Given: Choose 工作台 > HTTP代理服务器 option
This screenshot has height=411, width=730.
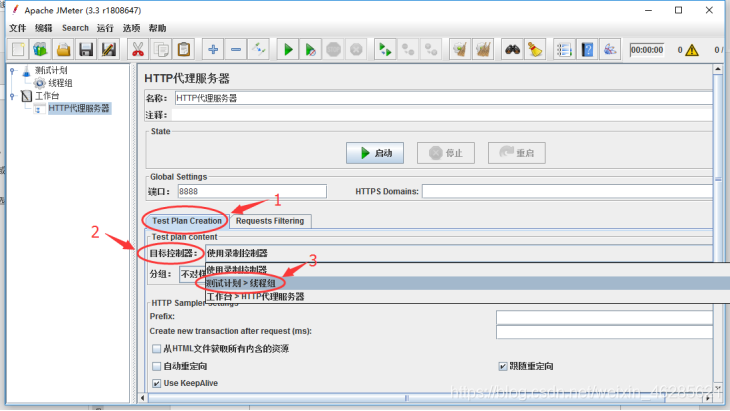Looking at the screenshot, I should [467, 296].
